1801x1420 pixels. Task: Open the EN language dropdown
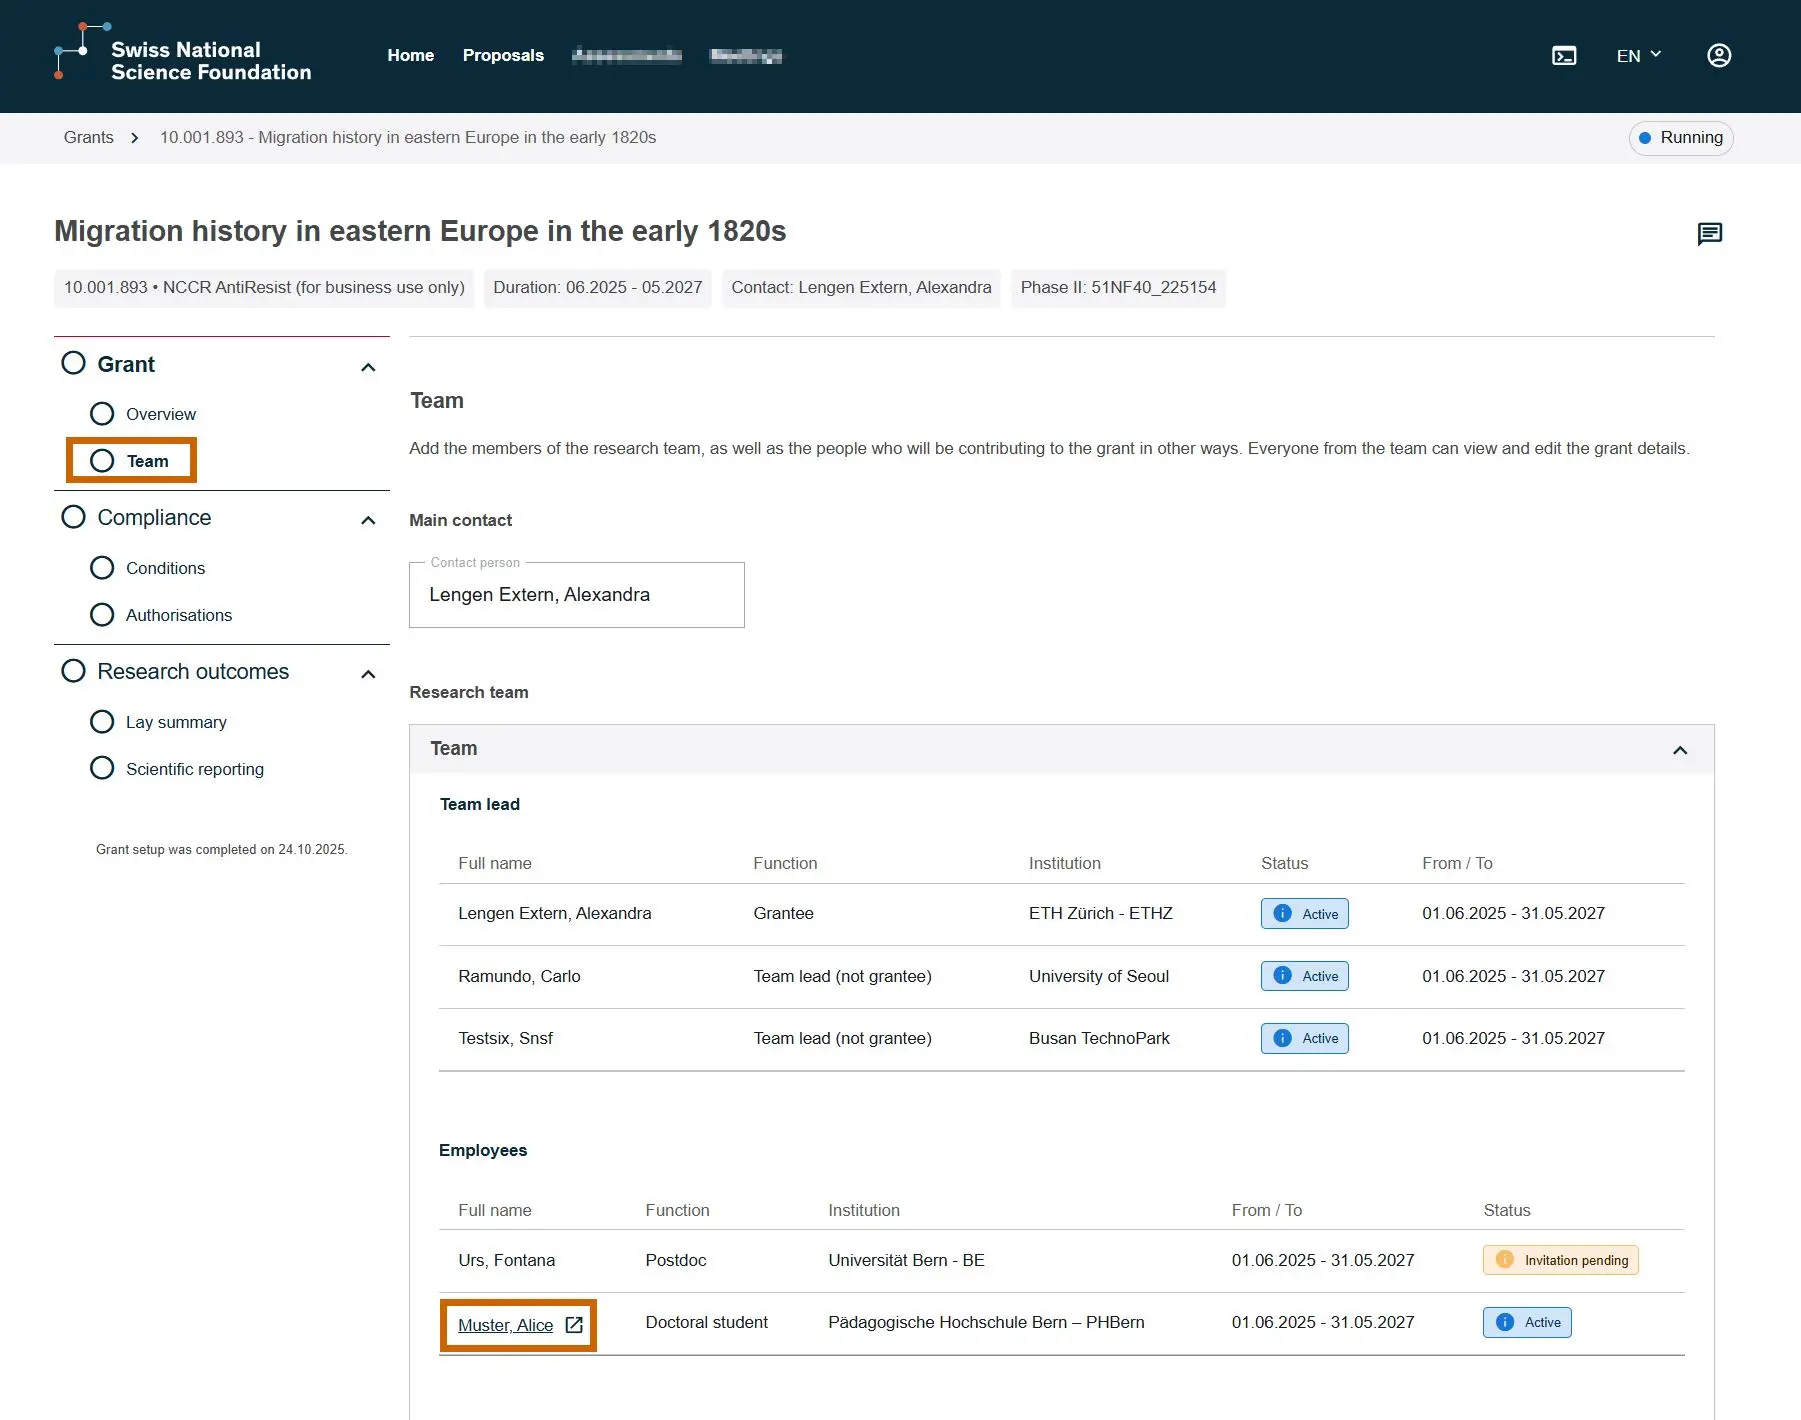tap(1639, 56)
